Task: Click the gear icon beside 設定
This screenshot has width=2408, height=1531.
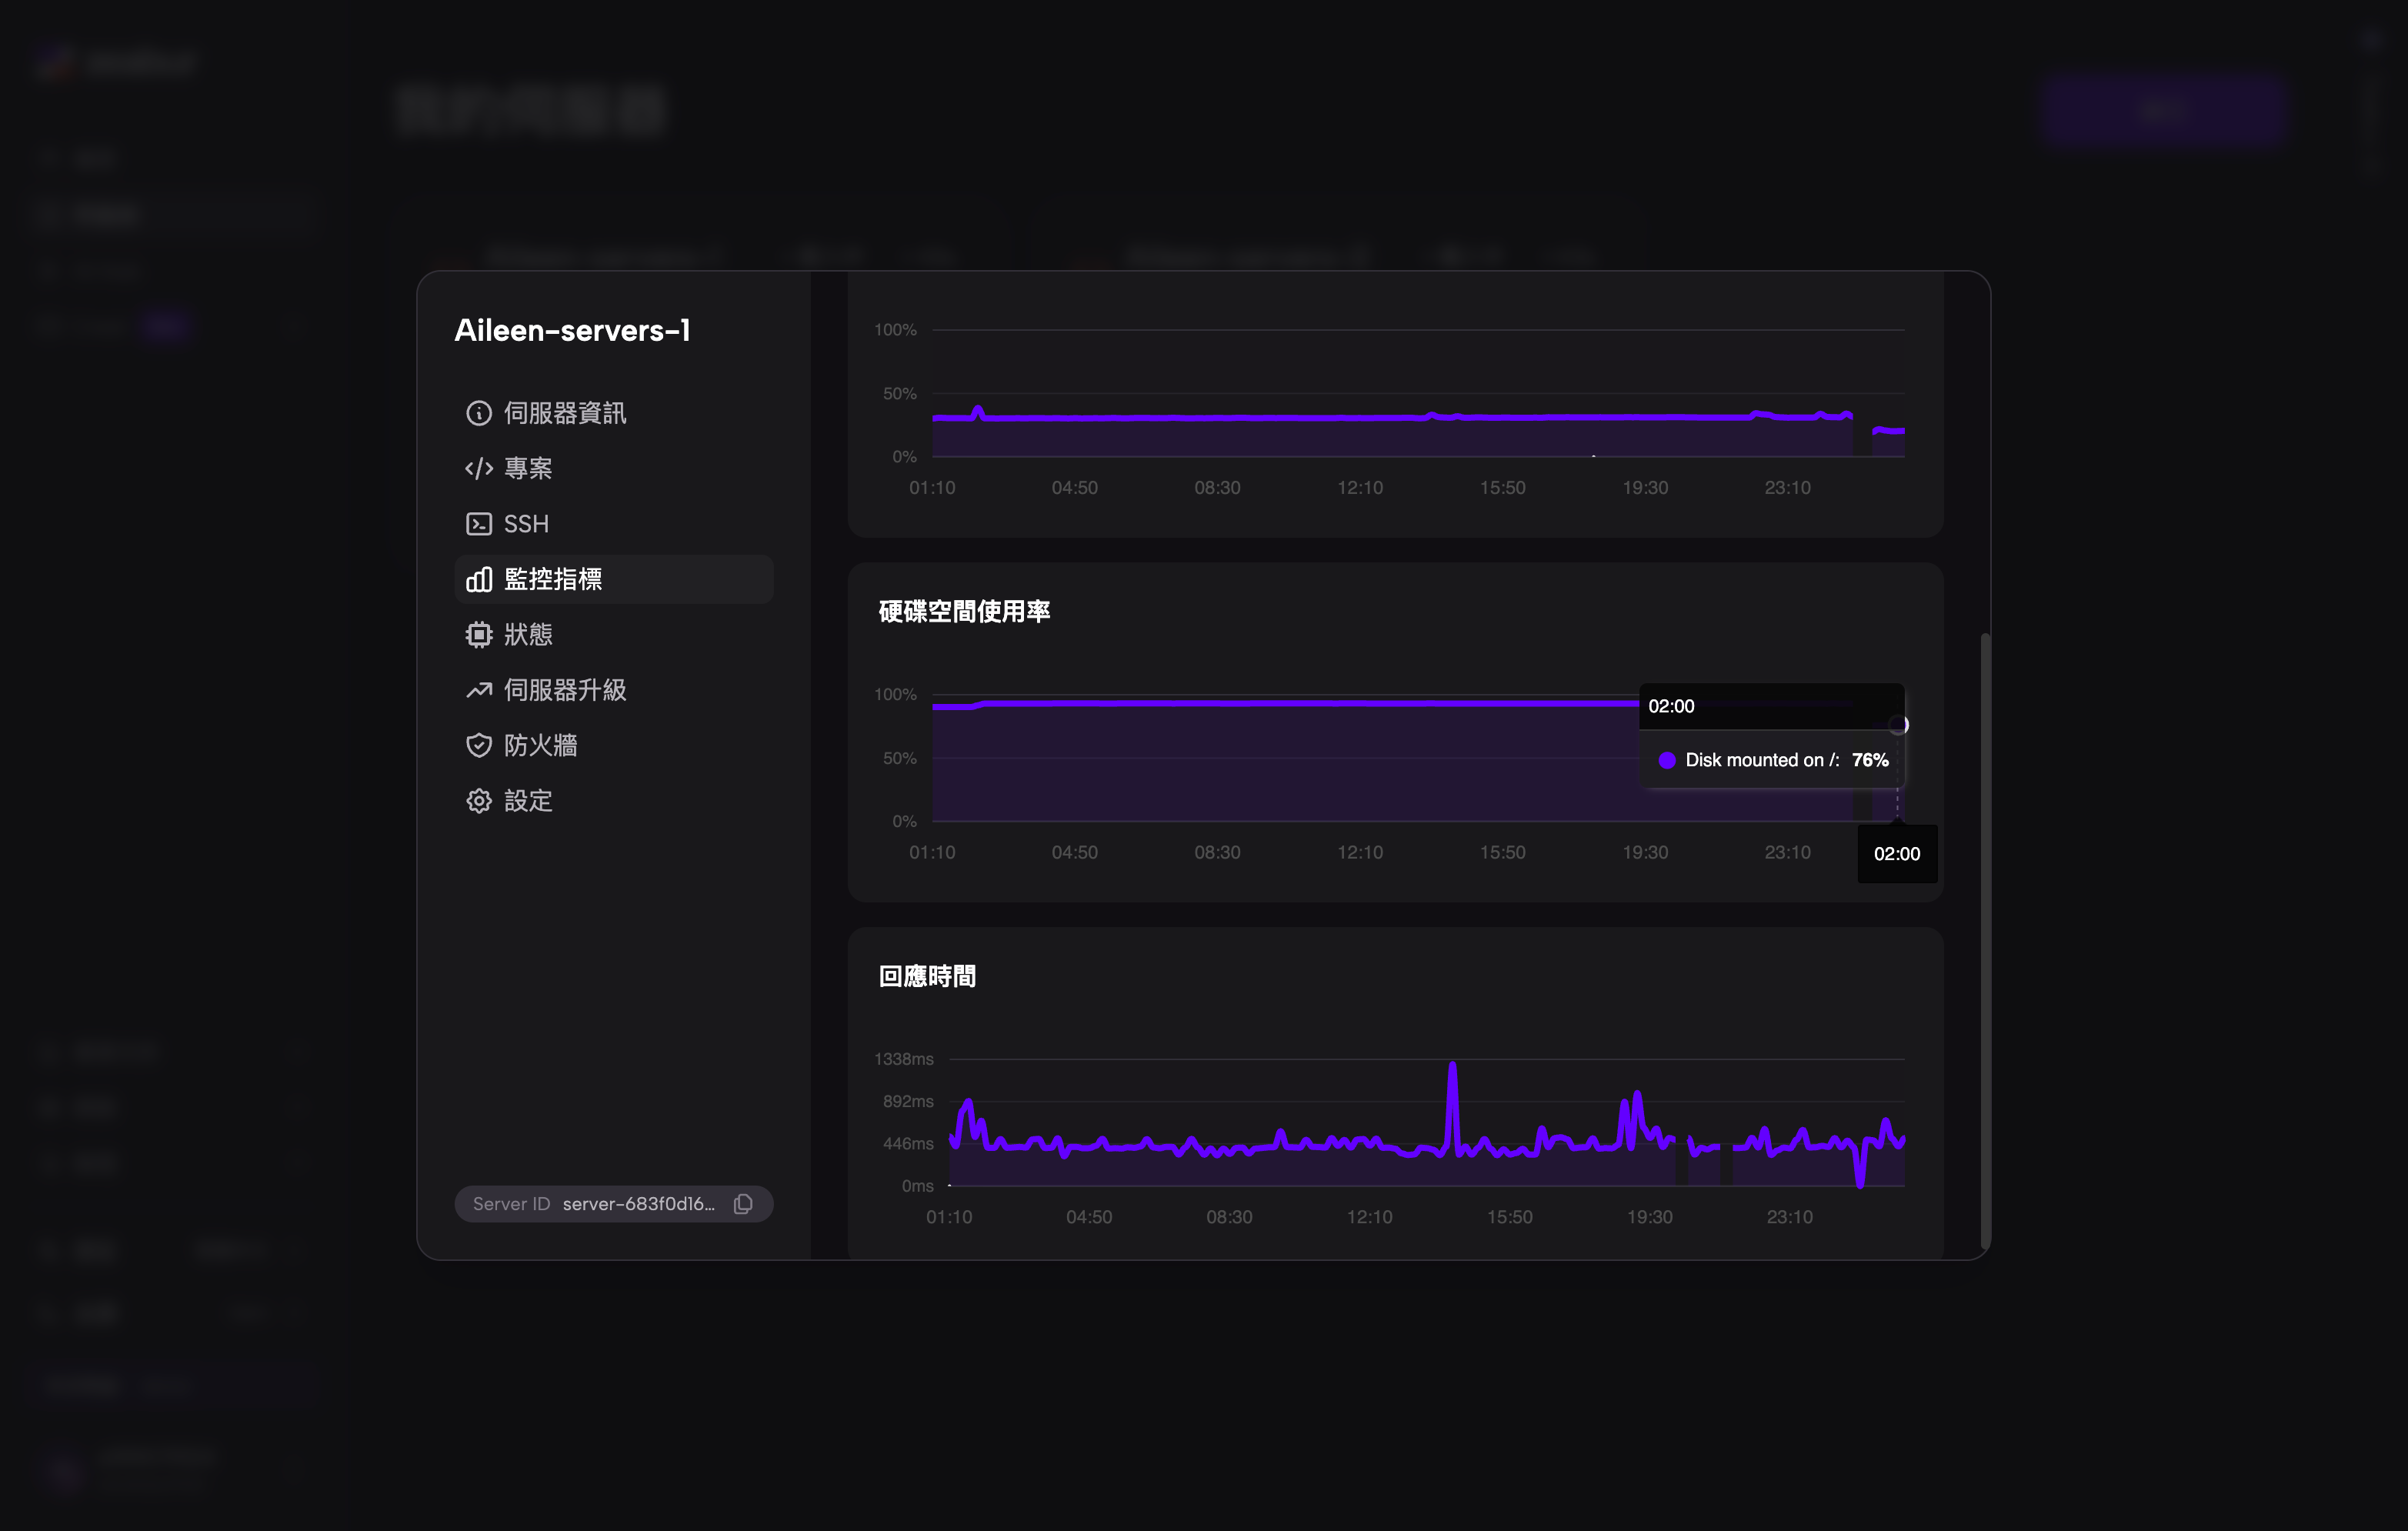Action: tap(479, 801)
